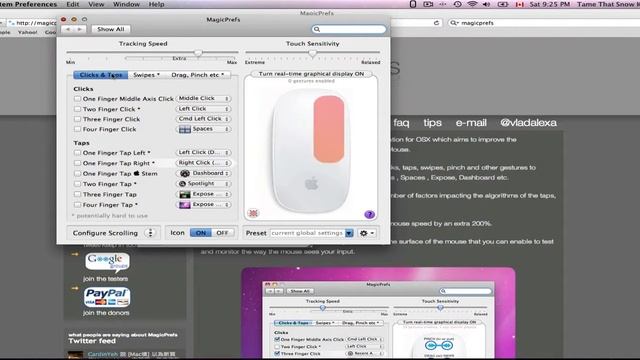Open the Spaces action dropdown
The height and width of the screenshot is (360, 640).
click(204, 129)
